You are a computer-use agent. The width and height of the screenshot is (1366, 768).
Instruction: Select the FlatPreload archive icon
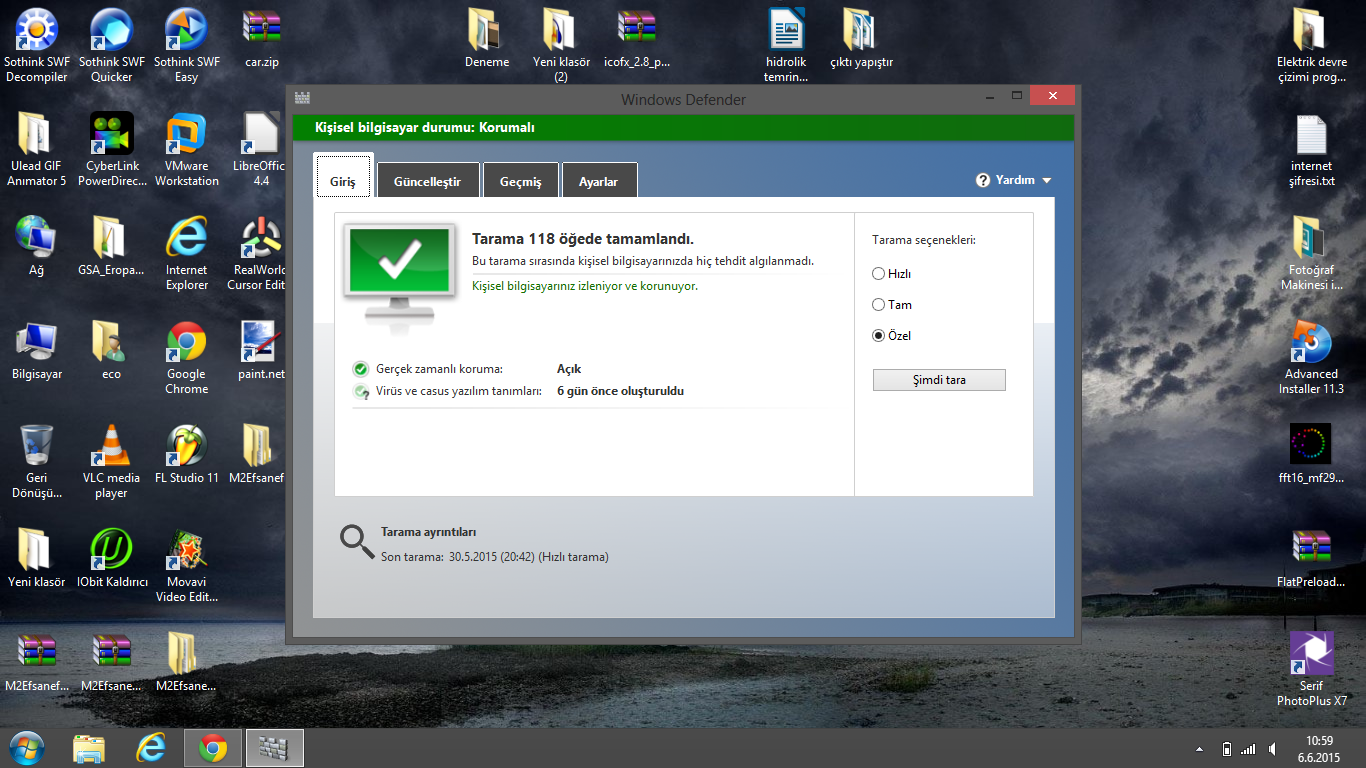click(1311, 558)
